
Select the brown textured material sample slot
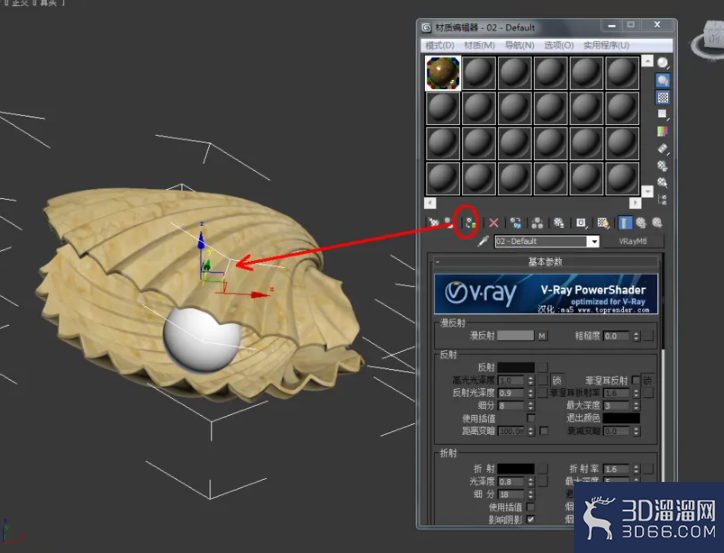click(x=443, y=73)
